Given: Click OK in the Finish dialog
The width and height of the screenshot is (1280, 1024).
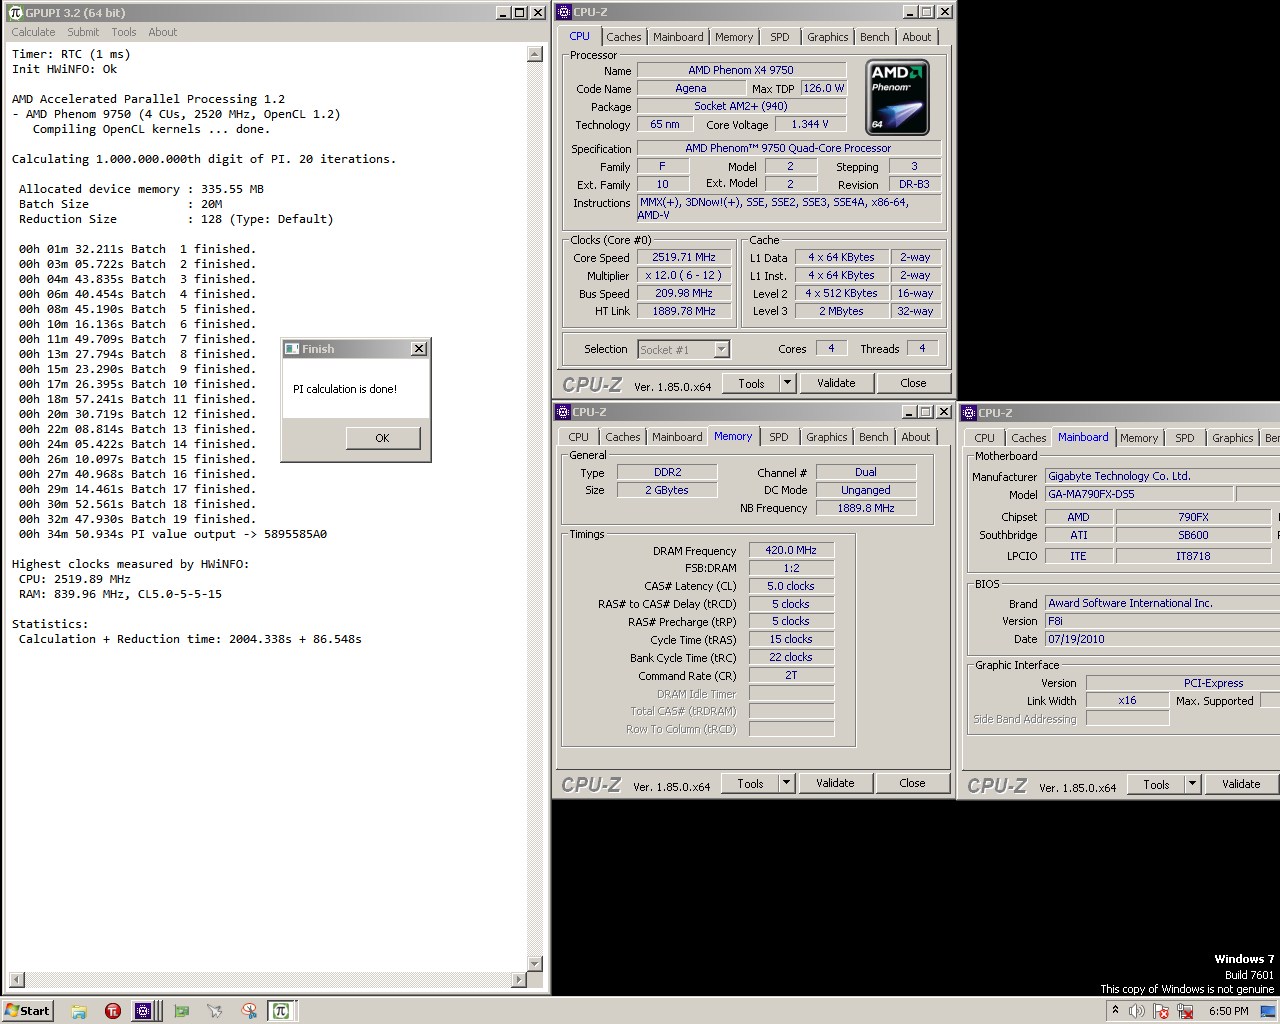Looking at the screenshot, I should tap(383, 438).
